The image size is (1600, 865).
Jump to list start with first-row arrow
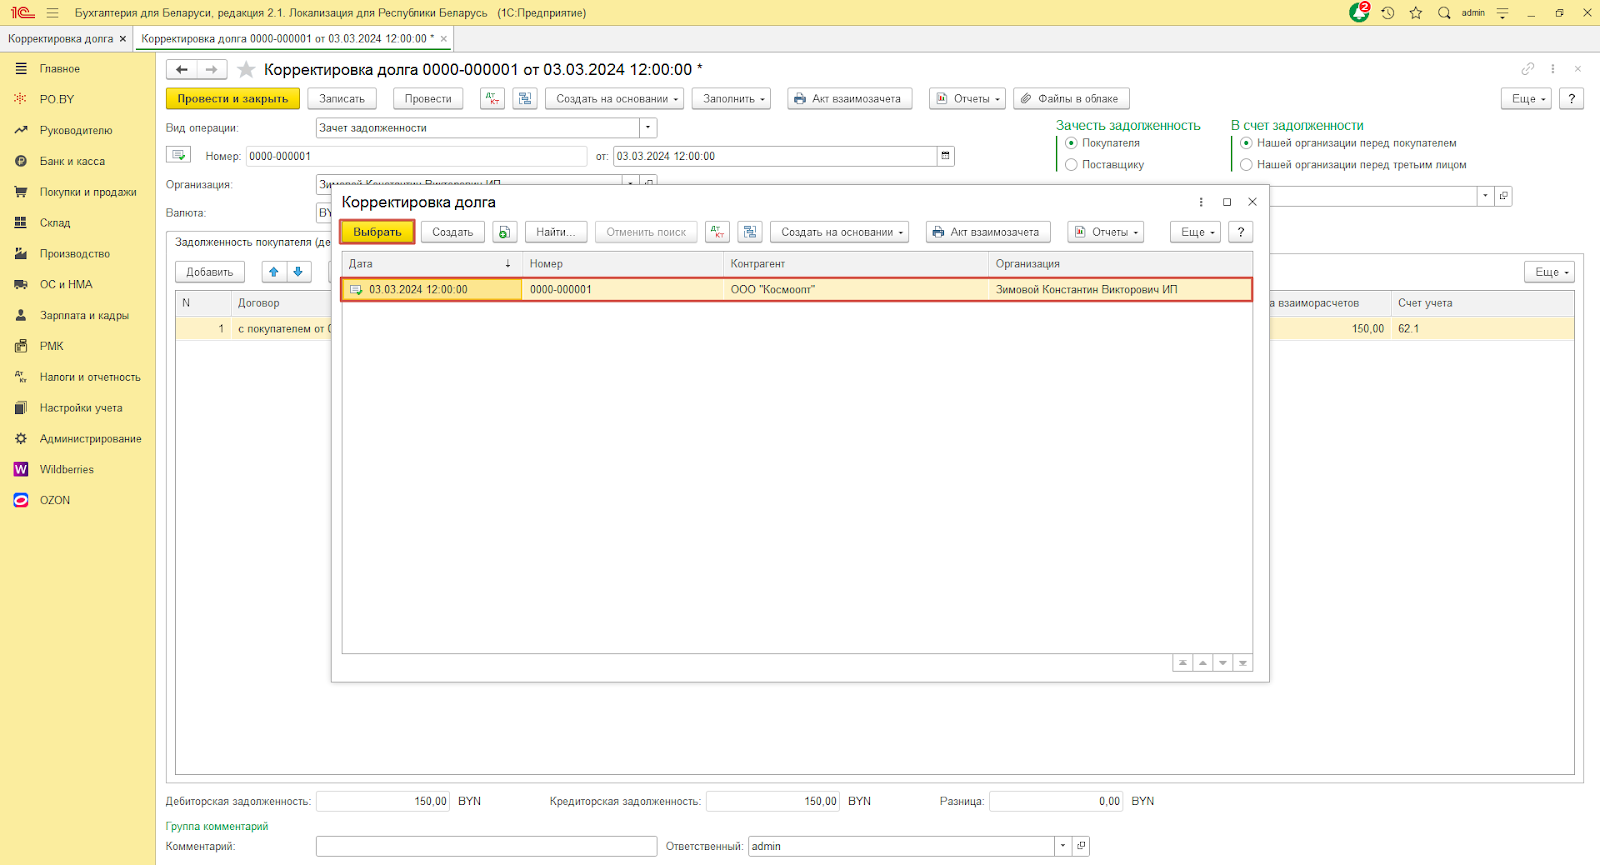coord(1183,663)
